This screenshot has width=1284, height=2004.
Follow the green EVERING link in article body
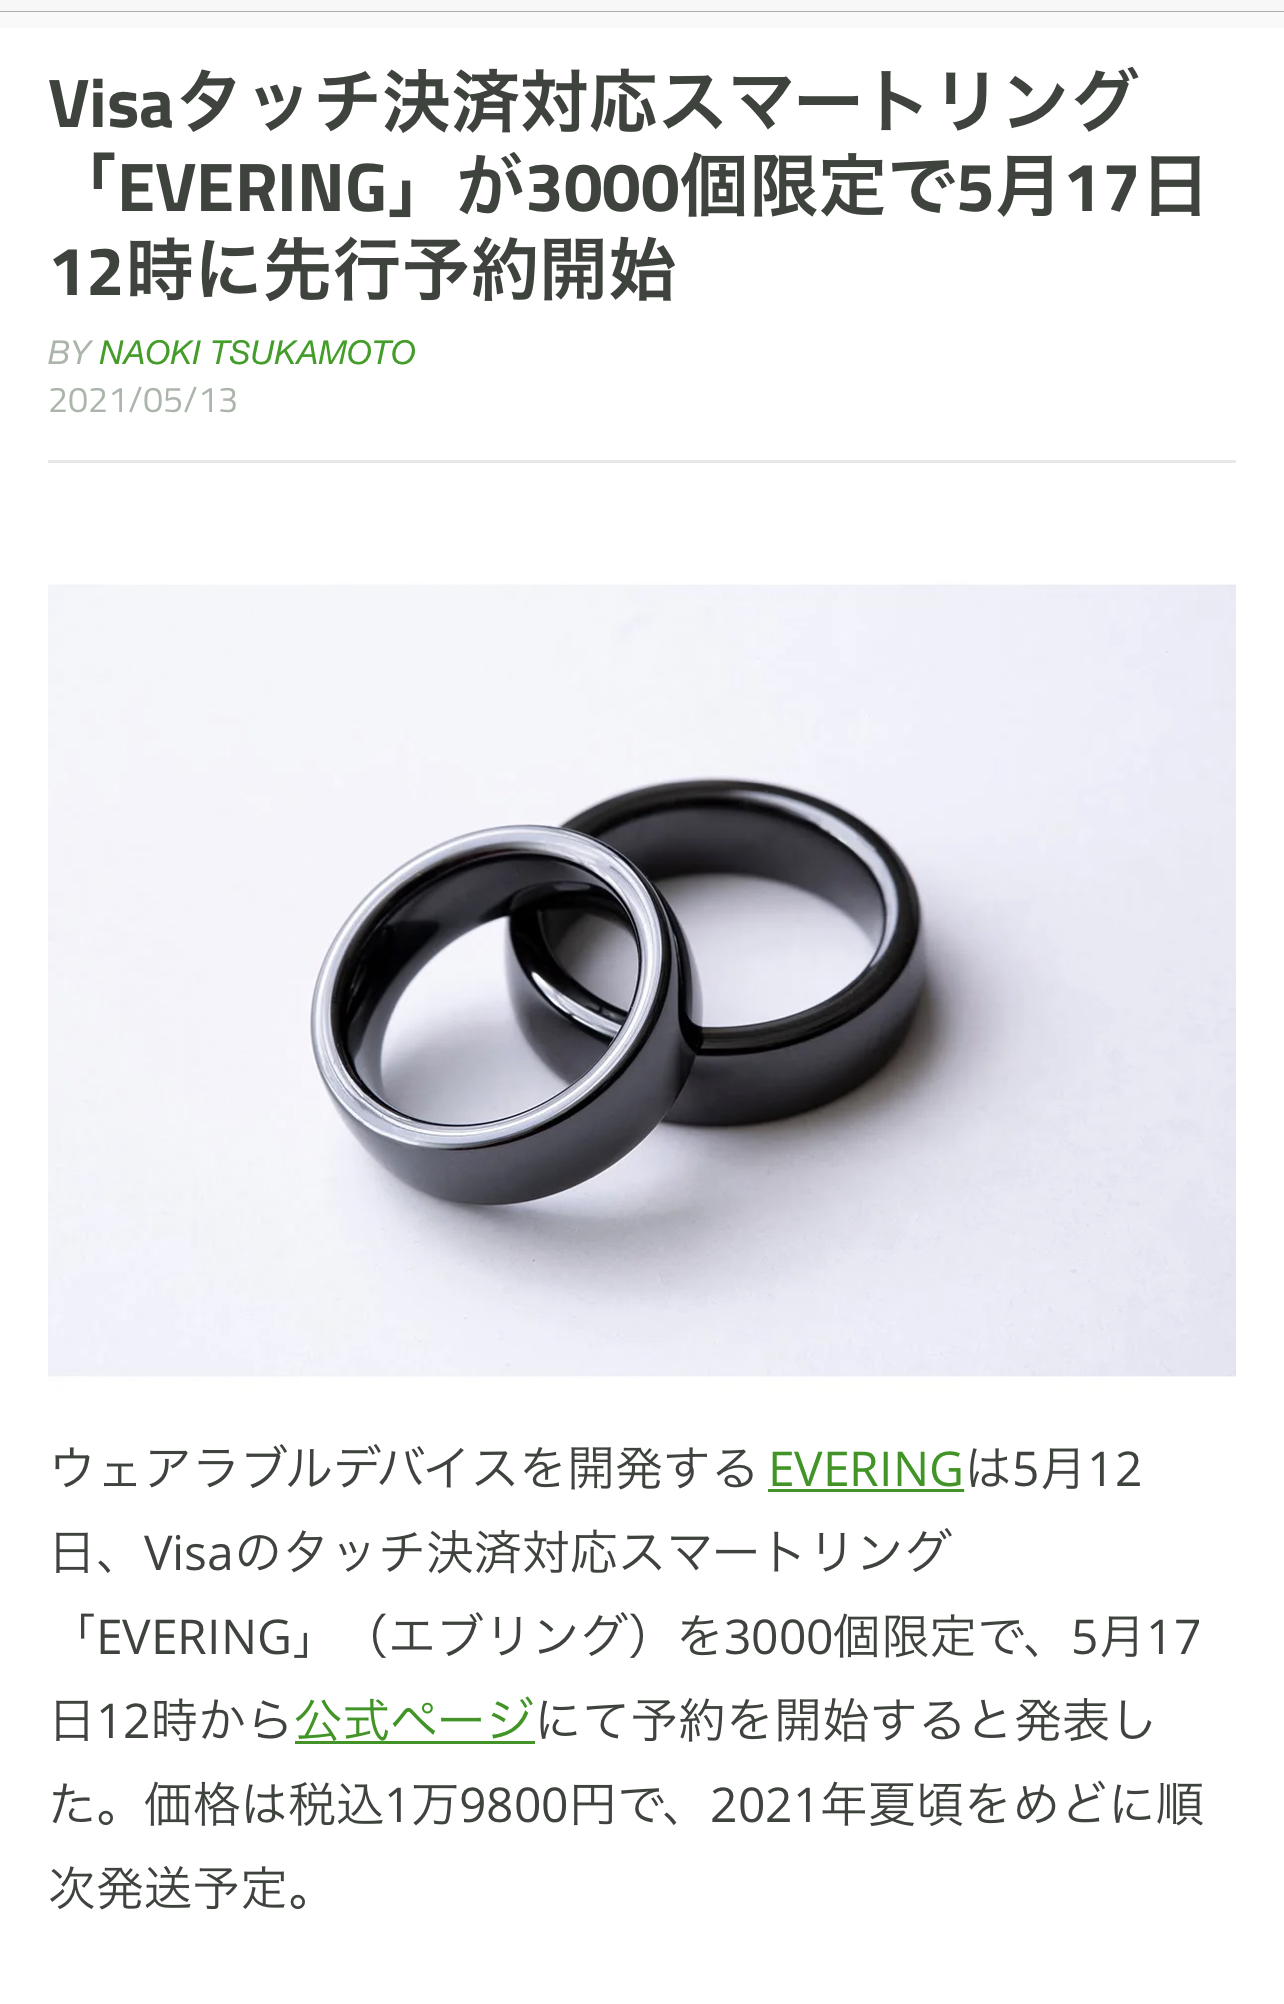point(865,1469)
